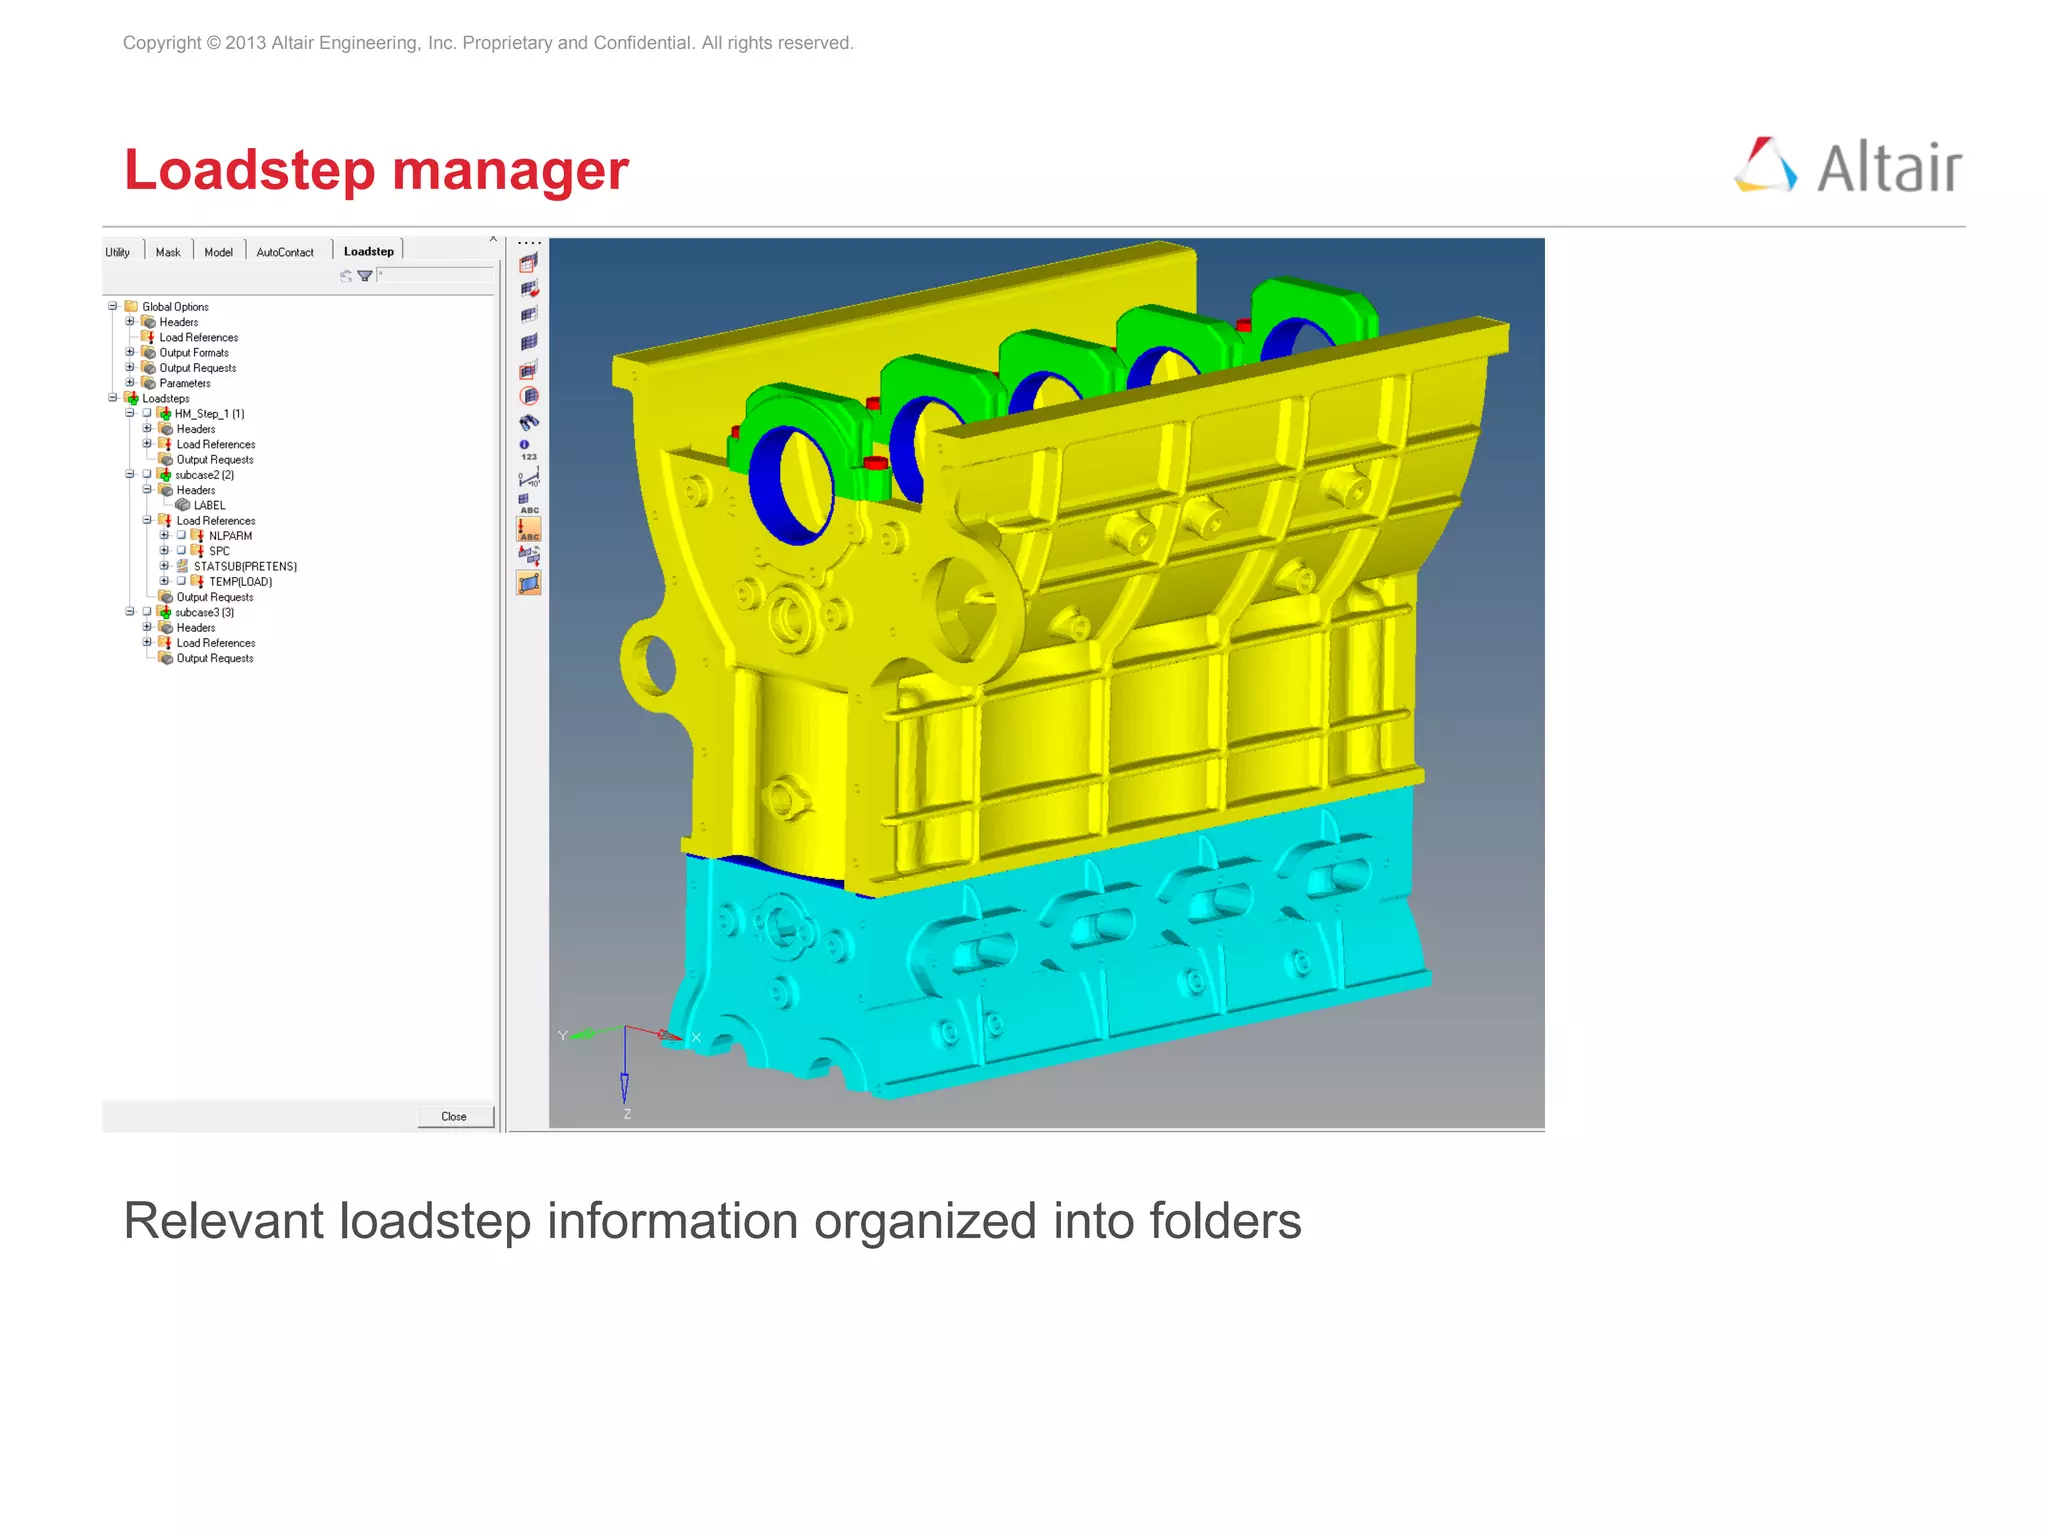Switch to the AutoContact tab
The width and height of the screenshot is (2048, 1536).
click(285, 252)
